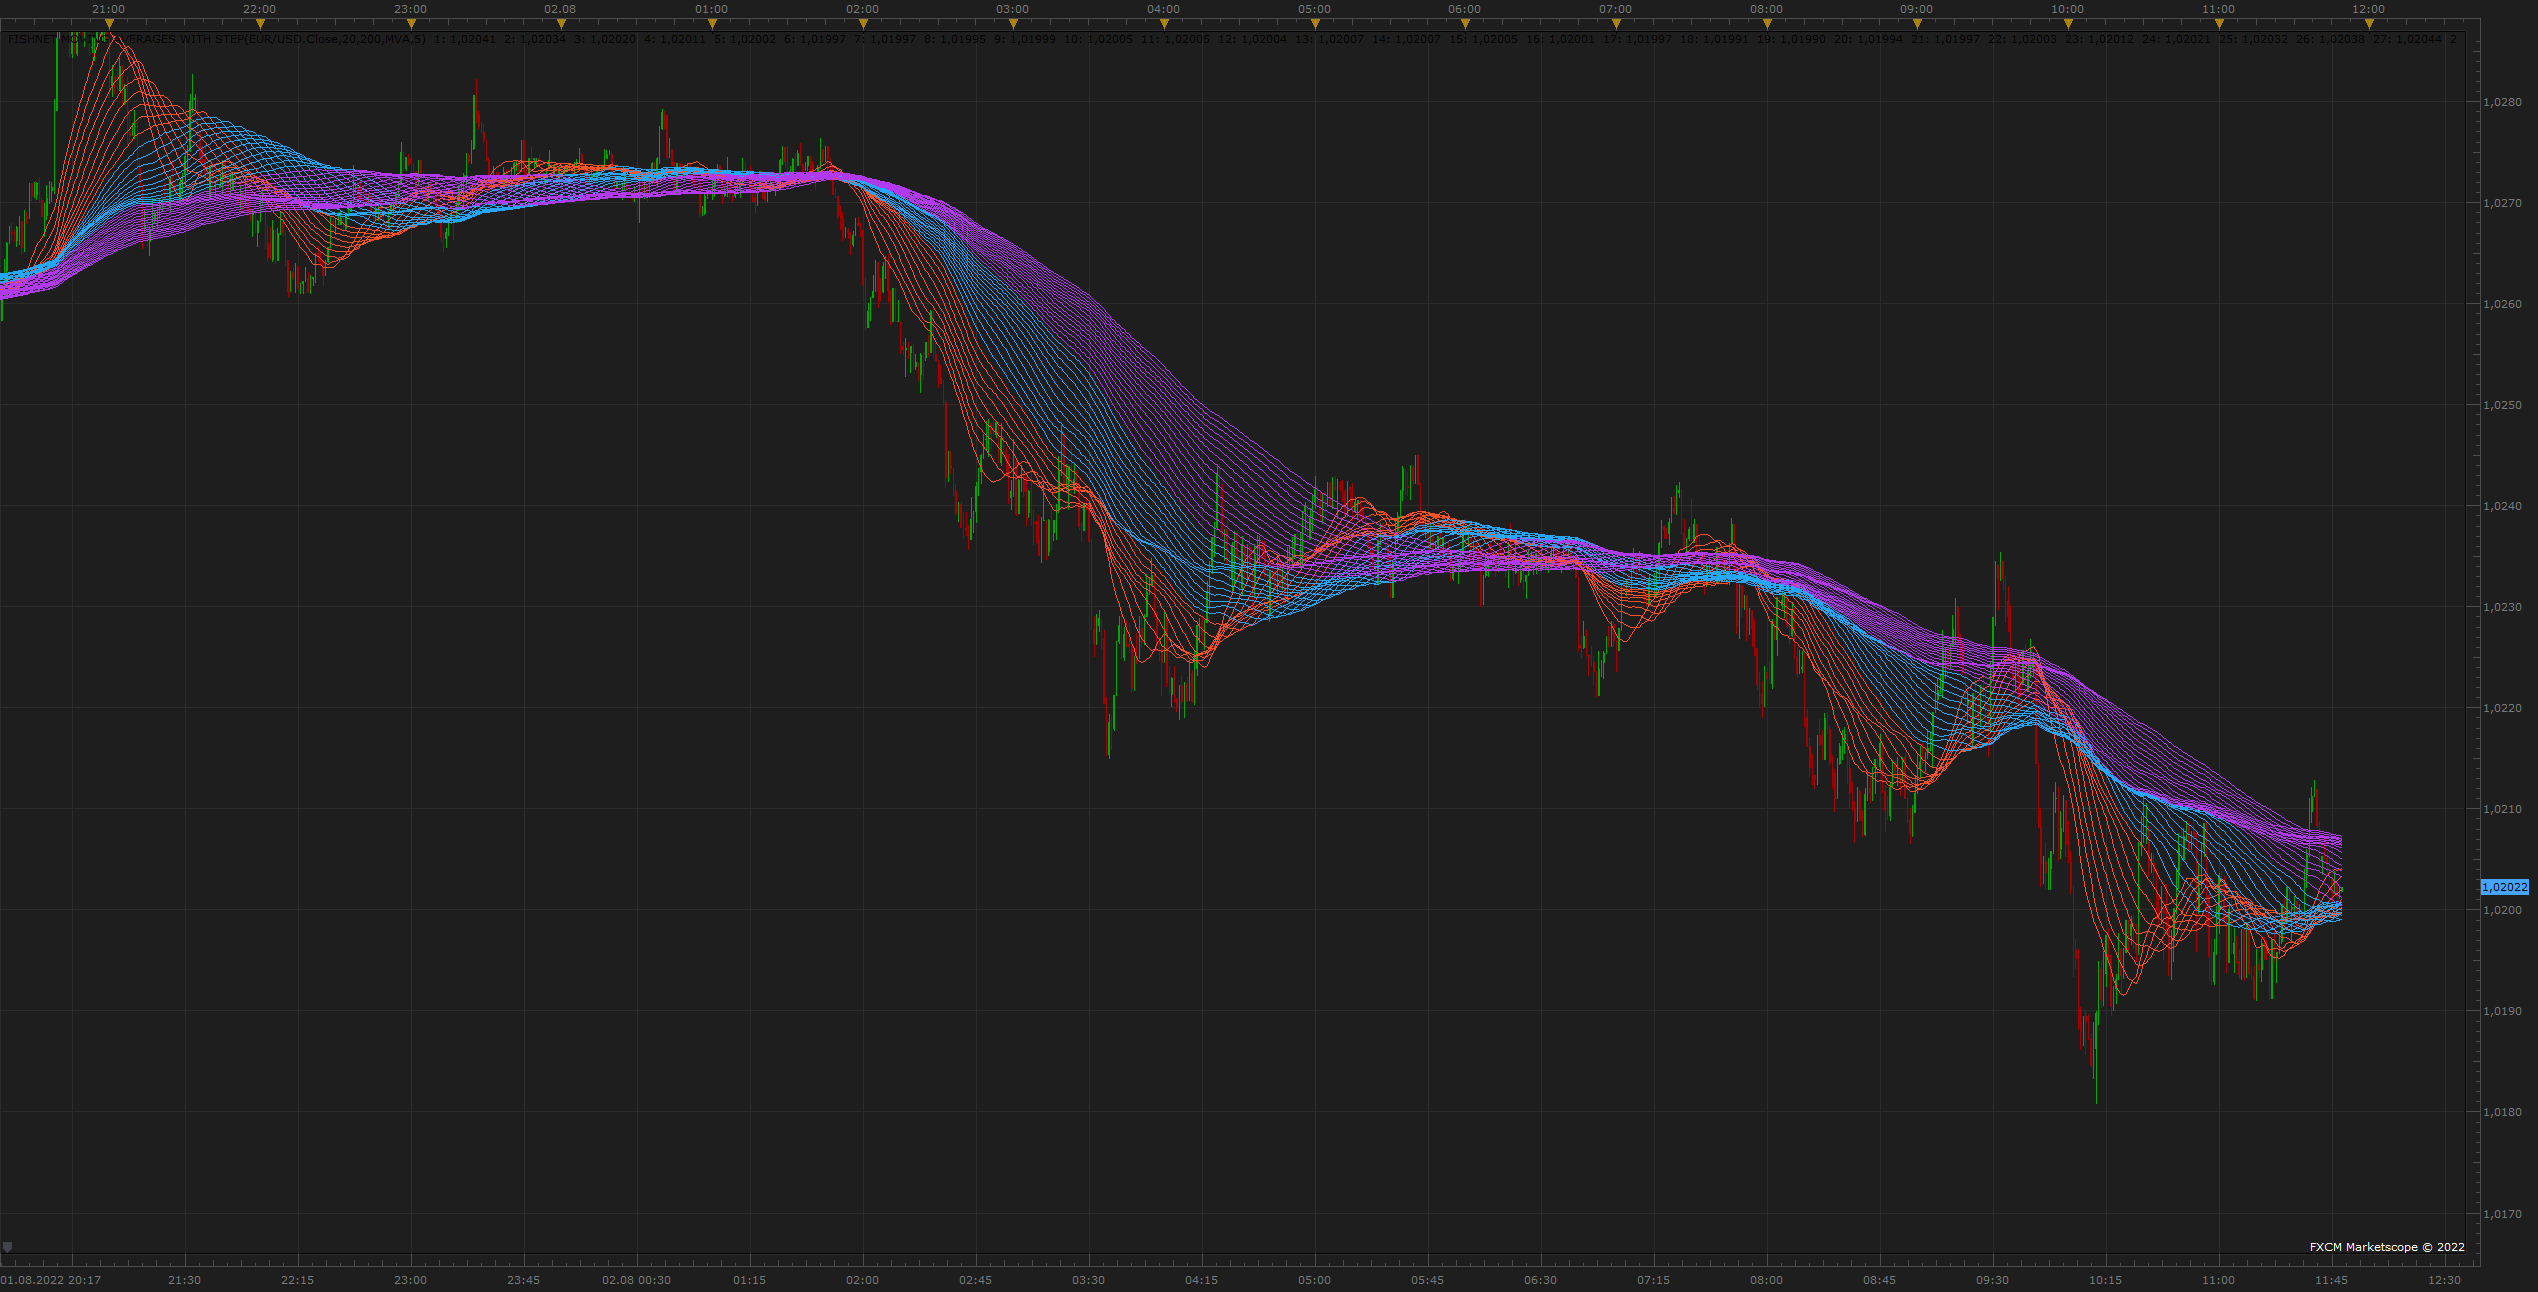Click the 1,0280 price axis label

[x=2502, y=102]
